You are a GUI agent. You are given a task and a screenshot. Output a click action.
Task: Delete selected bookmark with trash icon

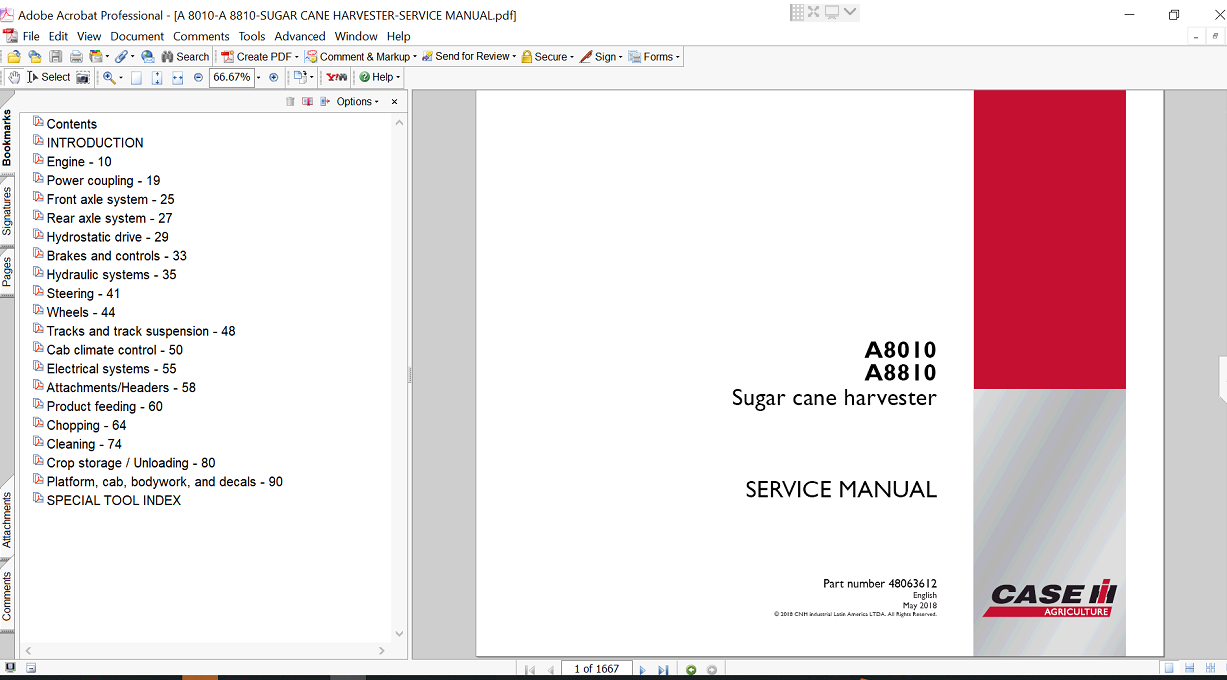pyautogui.click(x=290, y=100)
